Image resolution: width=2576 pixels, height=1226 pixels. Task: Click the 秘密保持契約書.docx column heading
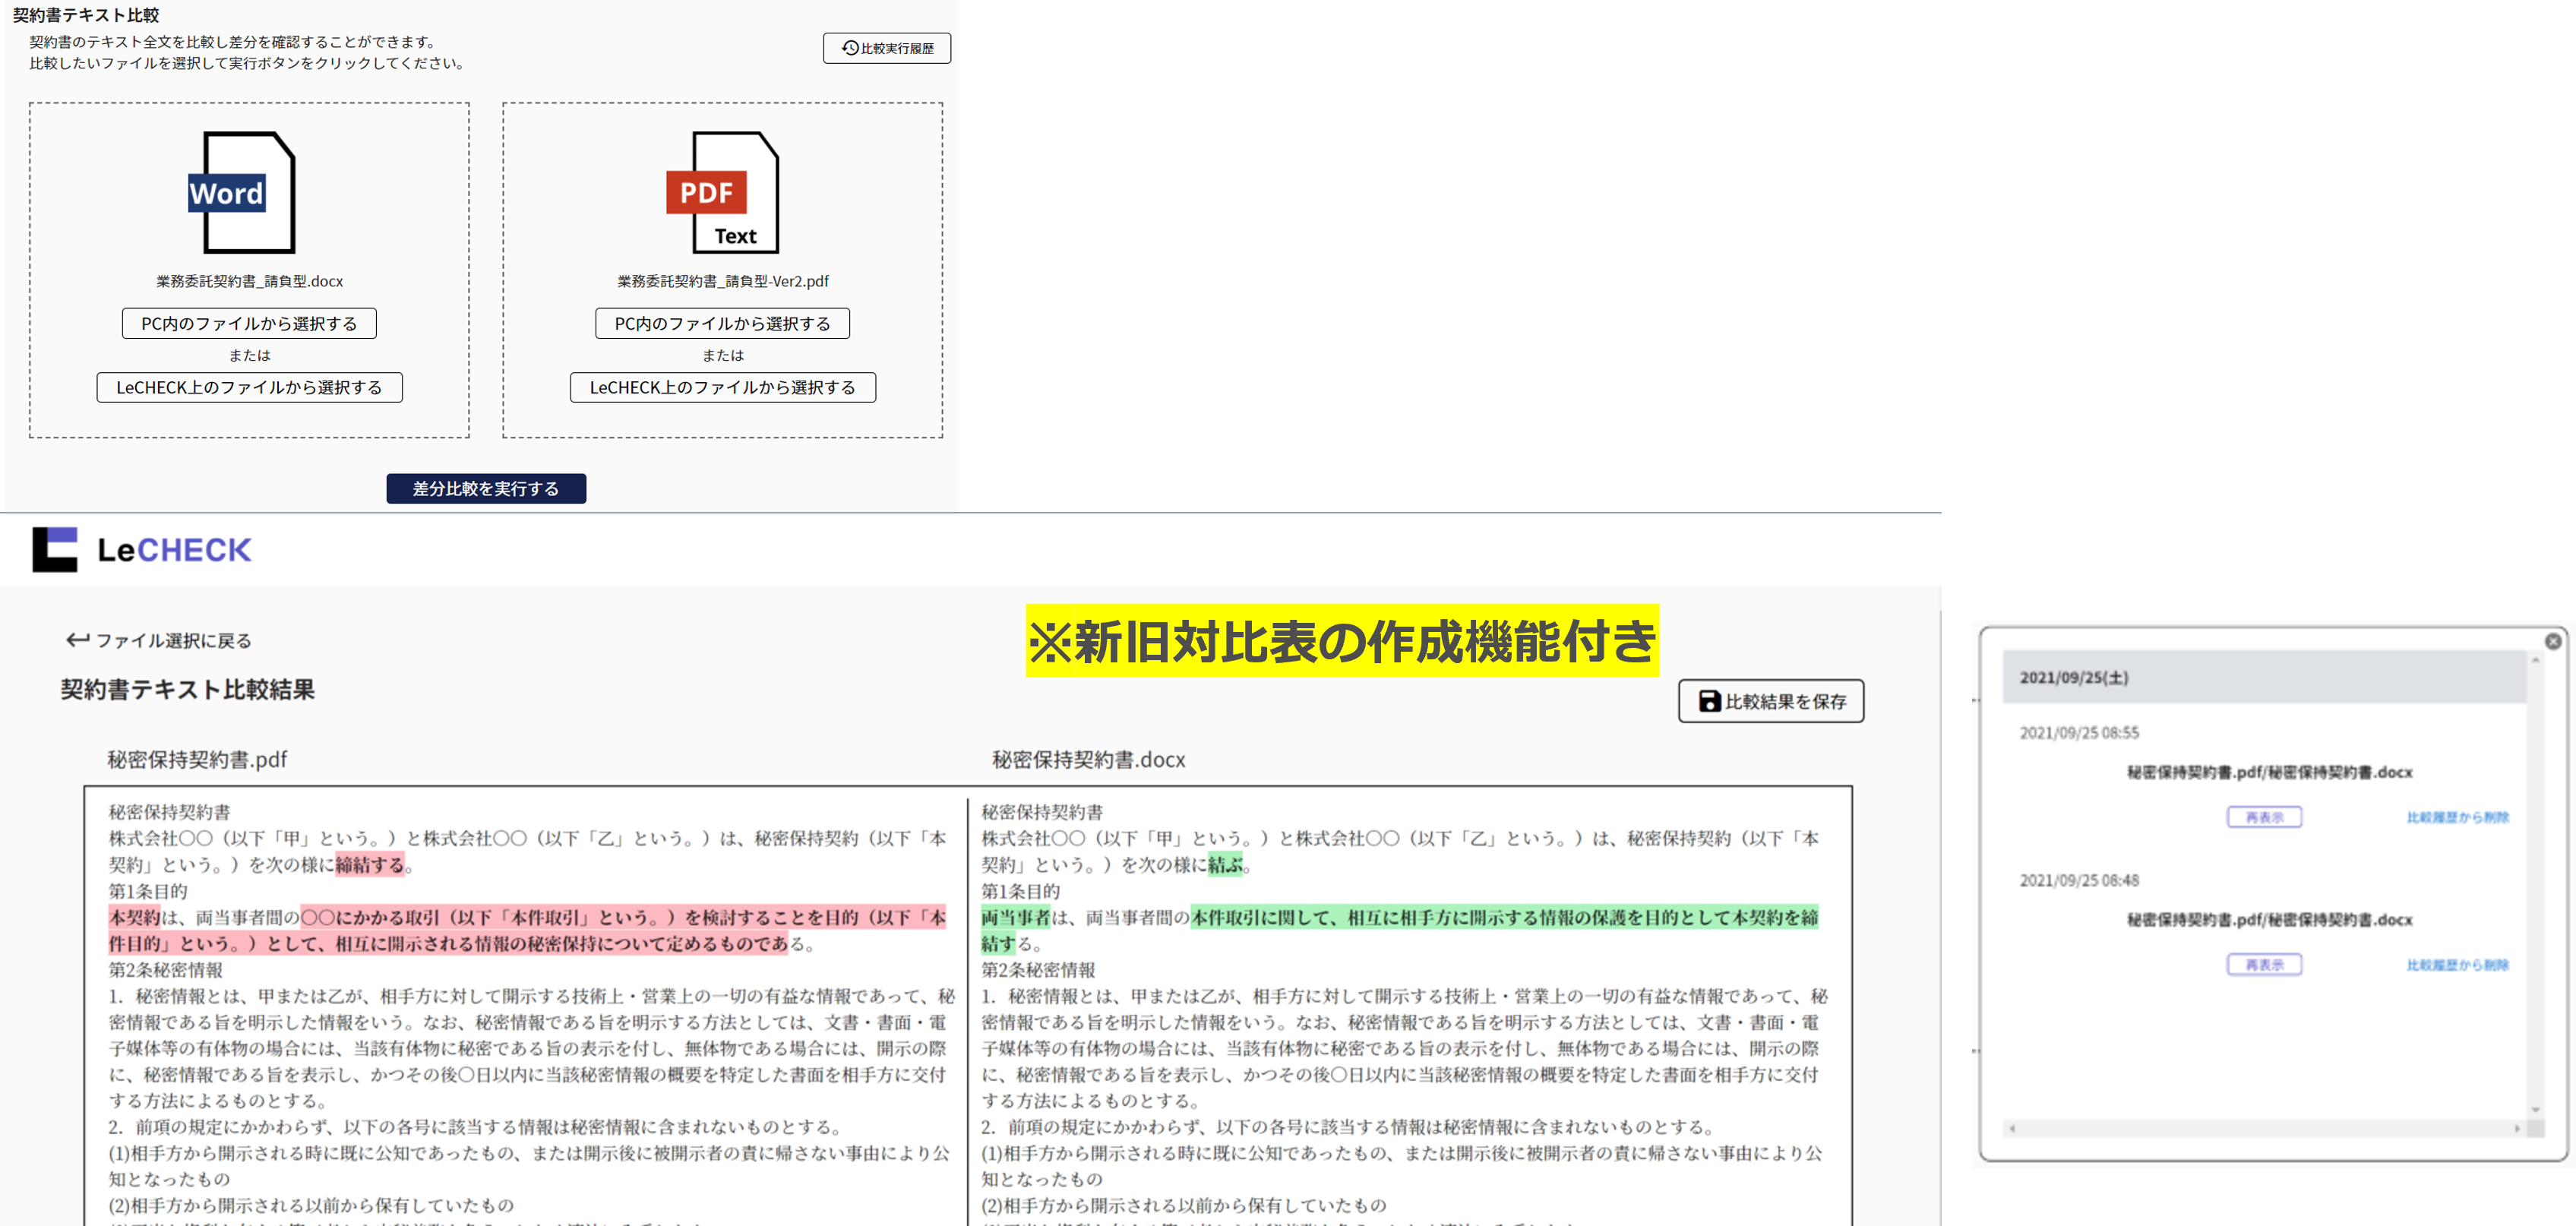(x=1088, y=759)
